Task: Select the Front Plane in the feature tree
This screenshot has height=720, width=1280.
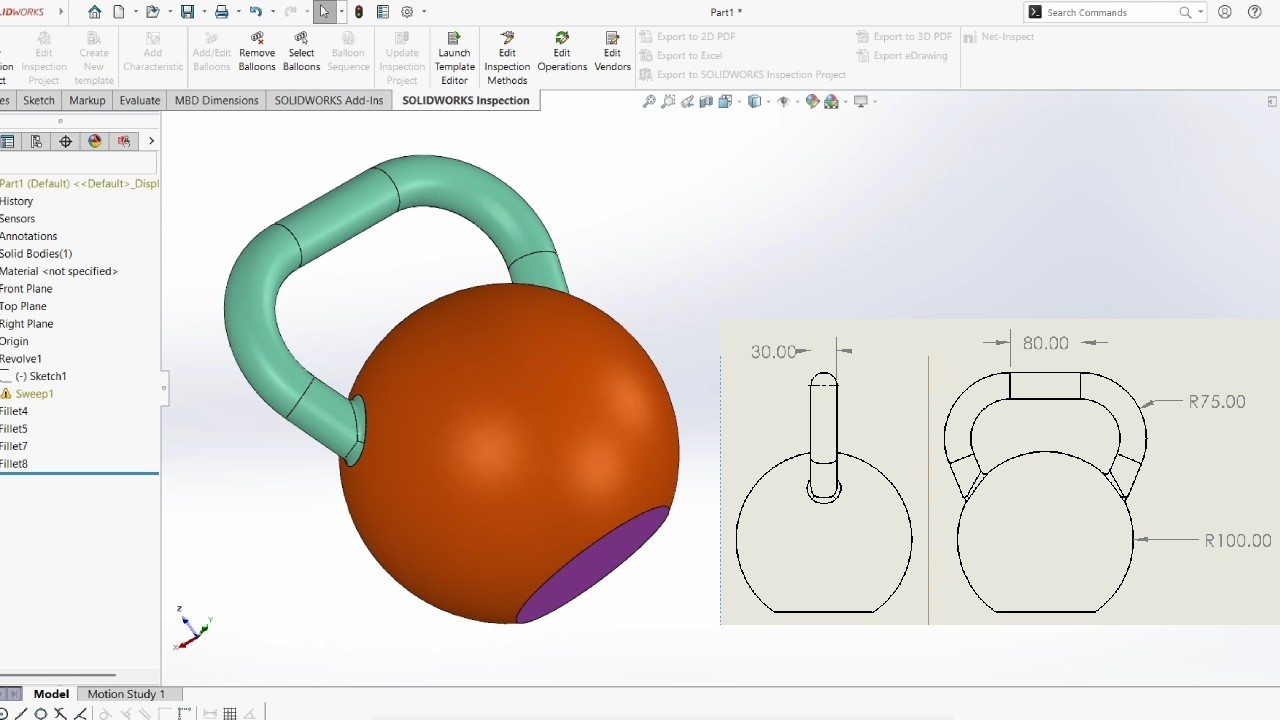Action: (x=26, y=289)
